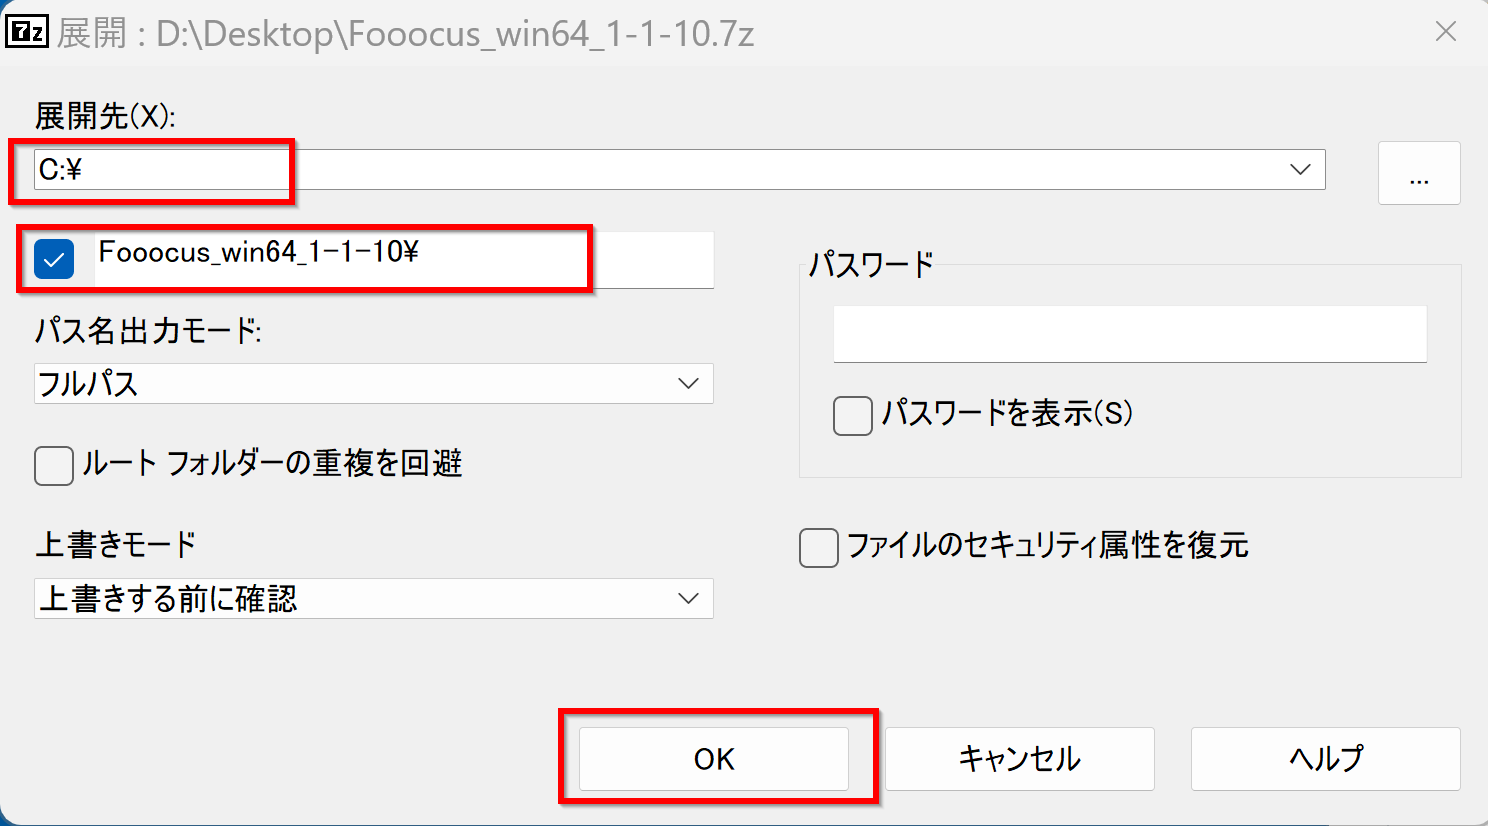This screenshot has width=1488, height=826.
Task: Enable the パスワードを表示 checkbox
Action: 853,415
